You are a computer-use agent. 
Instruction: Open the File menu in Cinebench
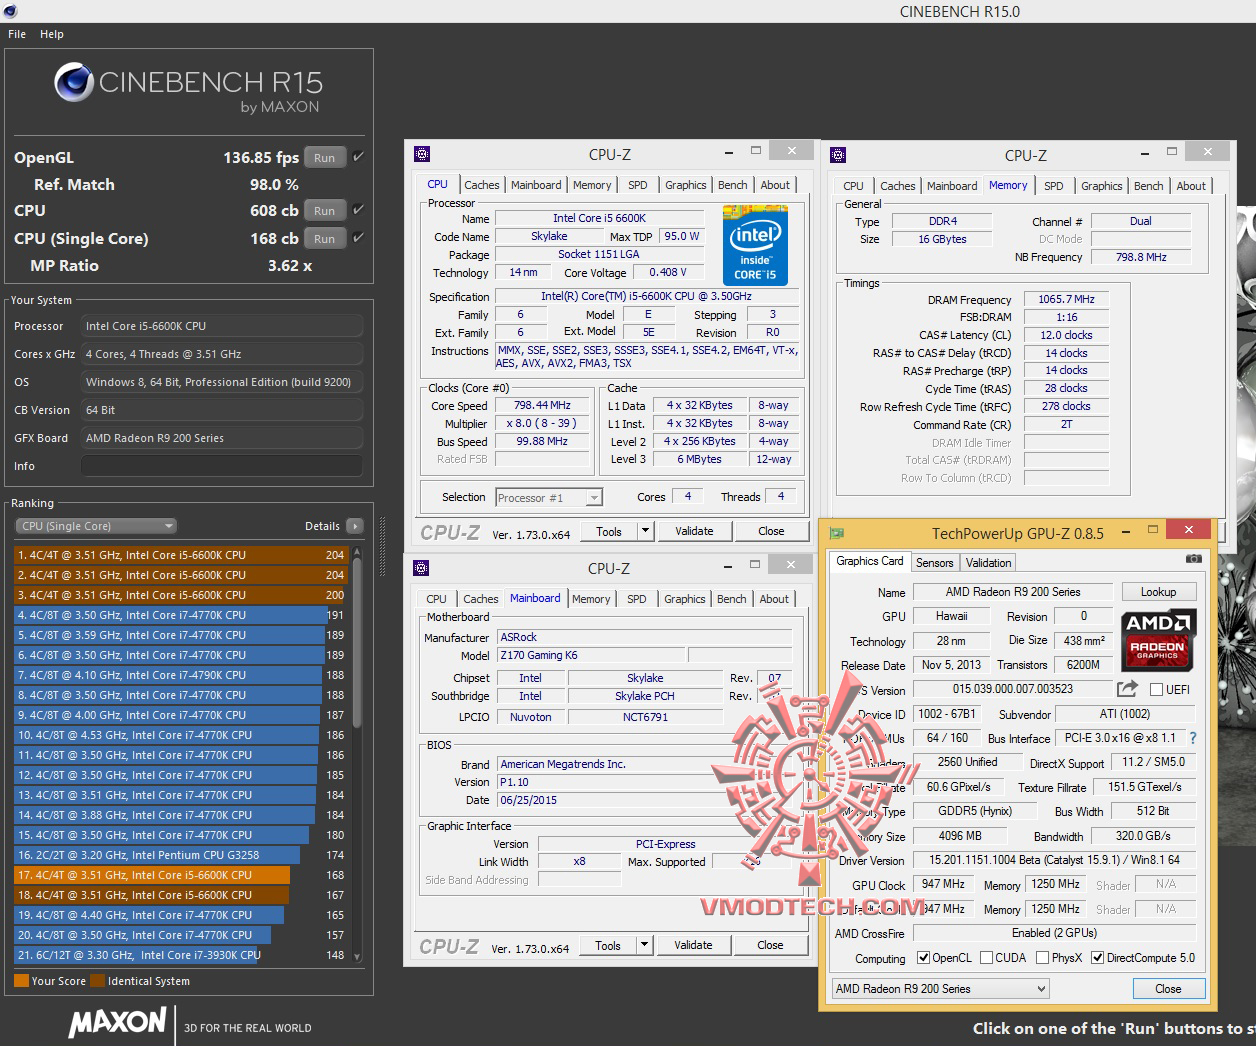[x=17, y=34]
